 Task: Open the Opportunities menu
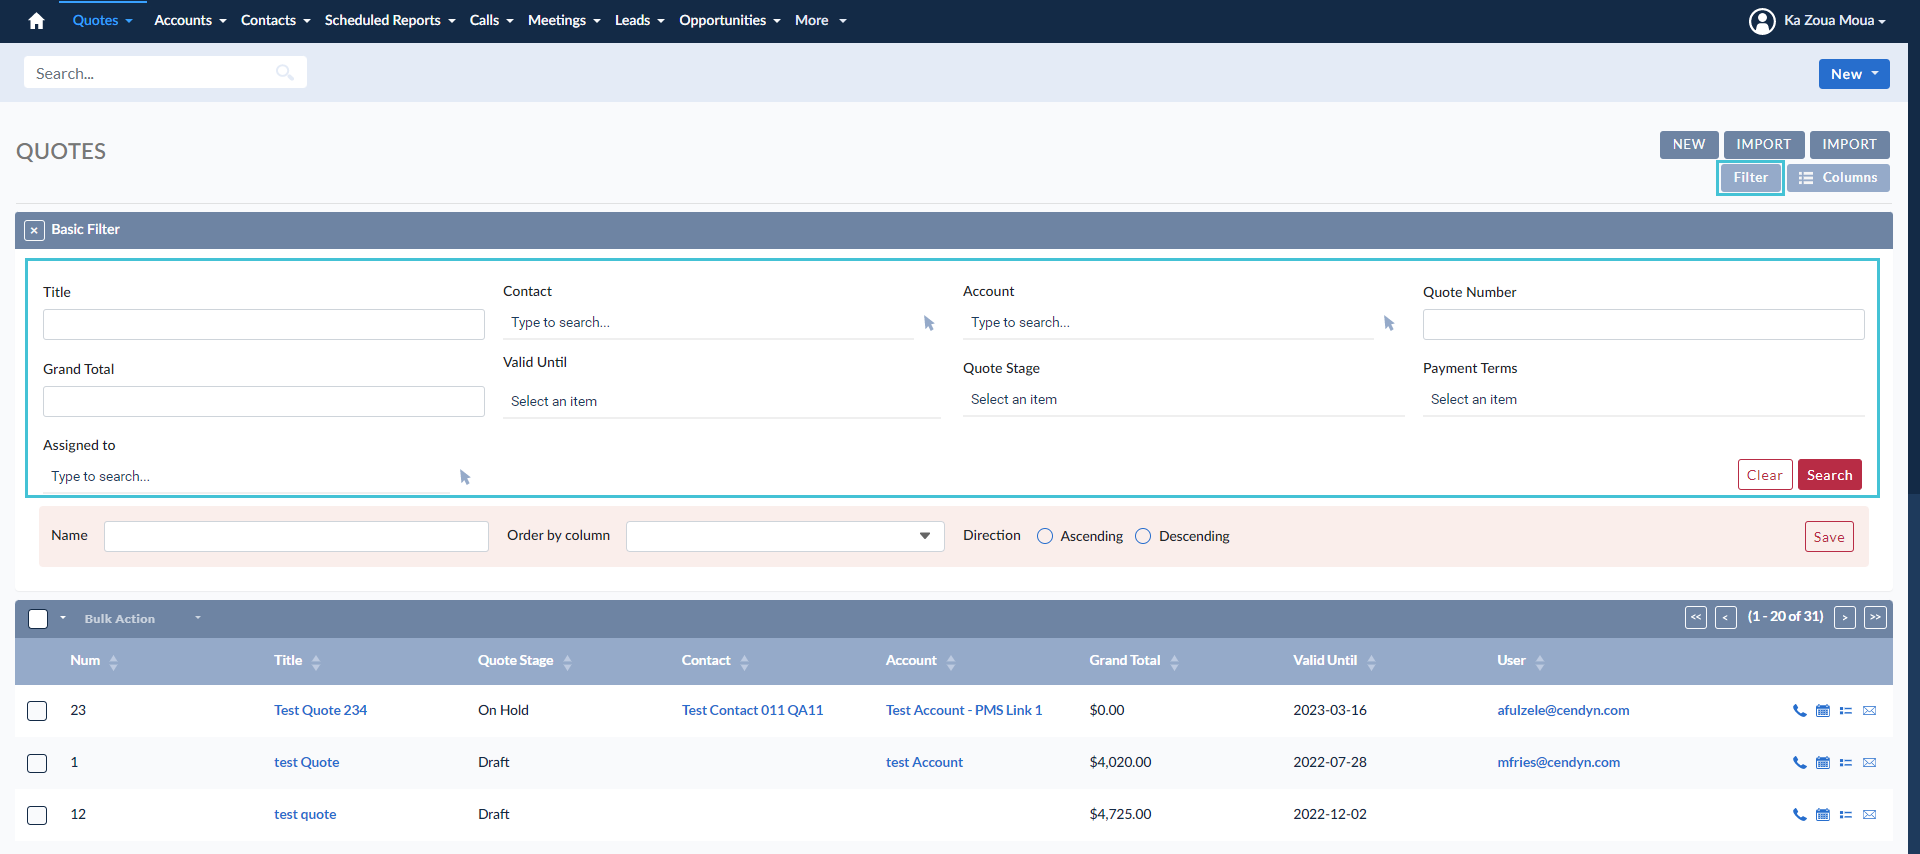[x=729, y=21]
